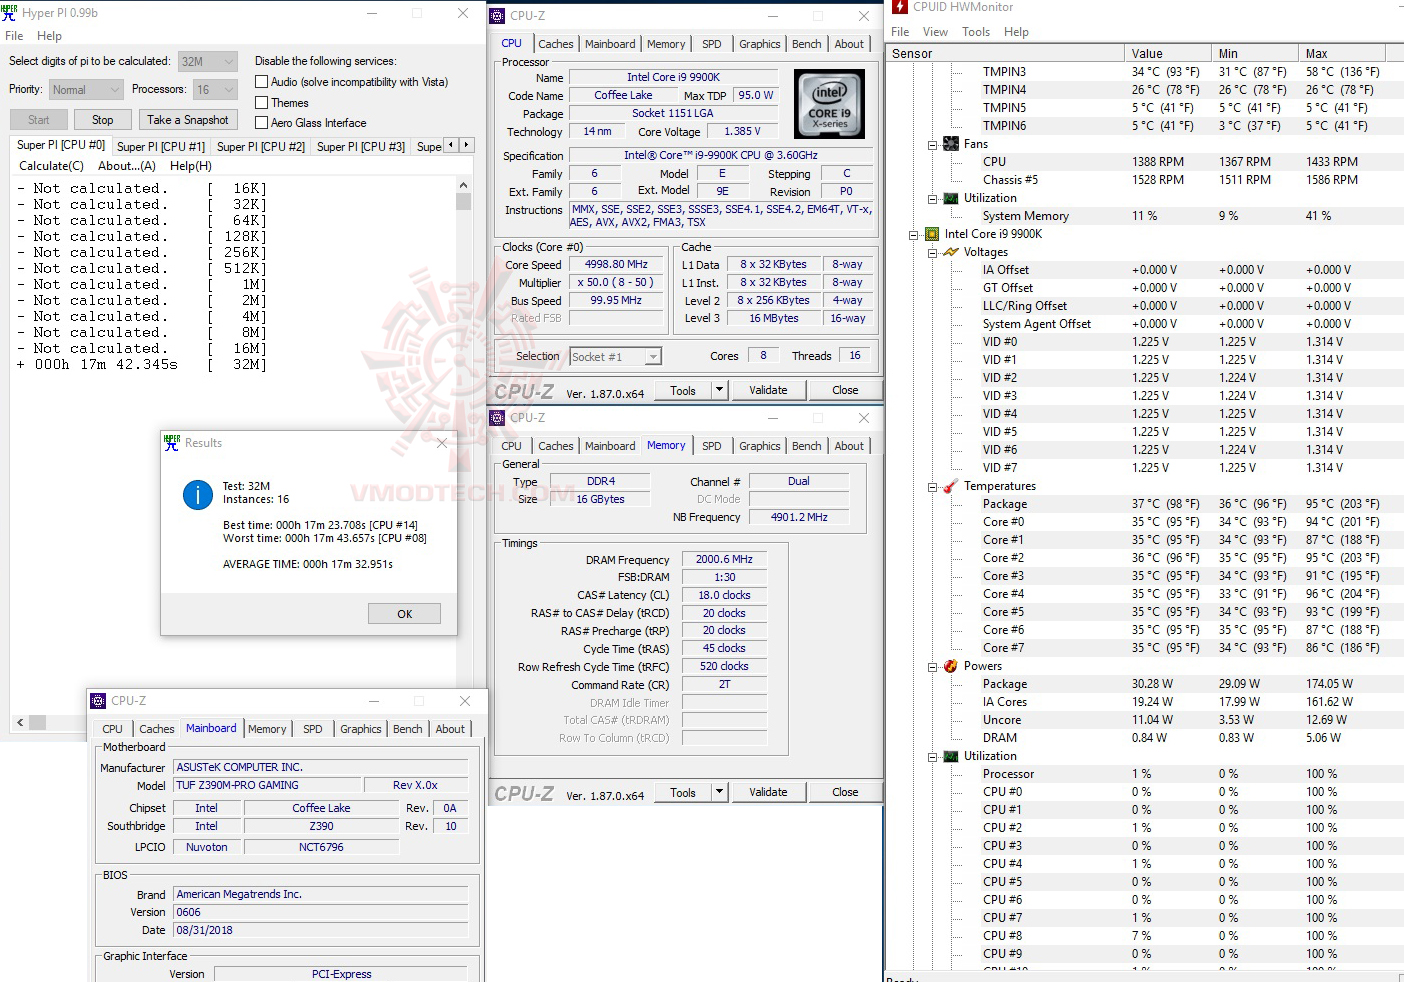This screenshot has width=1404, height=982.
Task: Click the Take a Snapshot button
Action: click(x=188, y=119)
